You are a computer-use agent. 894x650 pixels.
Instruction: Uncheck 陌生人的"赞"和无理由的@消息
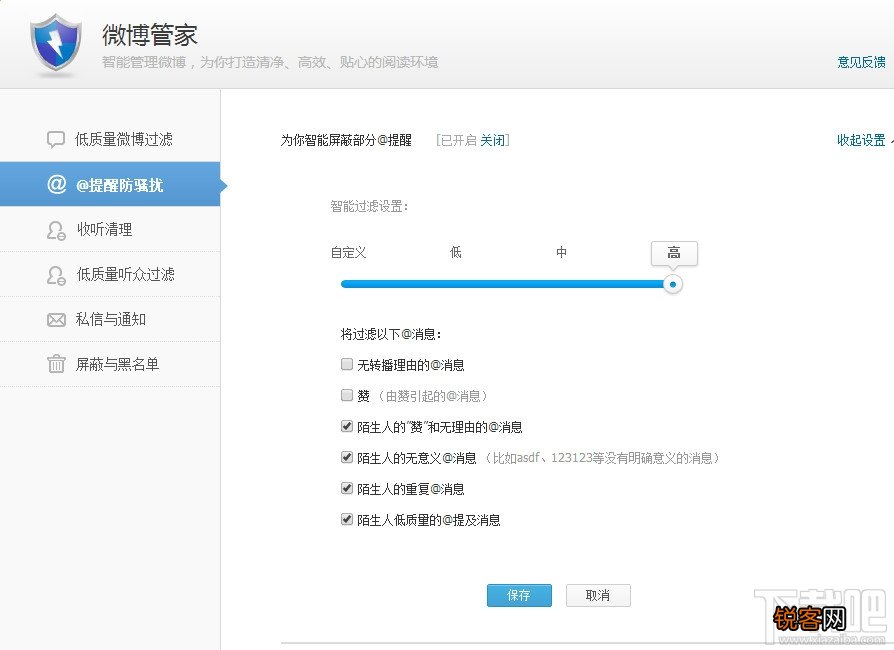[x=347, y=426]
